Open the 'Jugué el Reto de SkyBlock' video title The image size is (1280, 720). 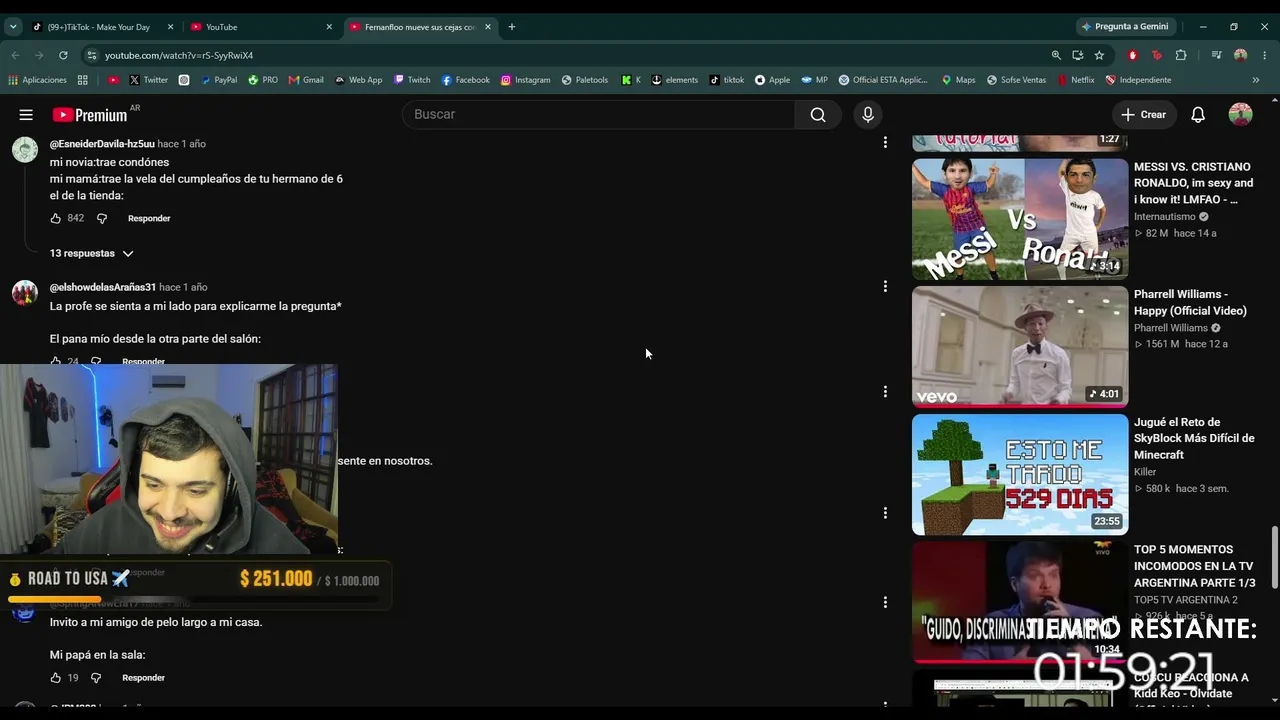(x=1194, y=438)
